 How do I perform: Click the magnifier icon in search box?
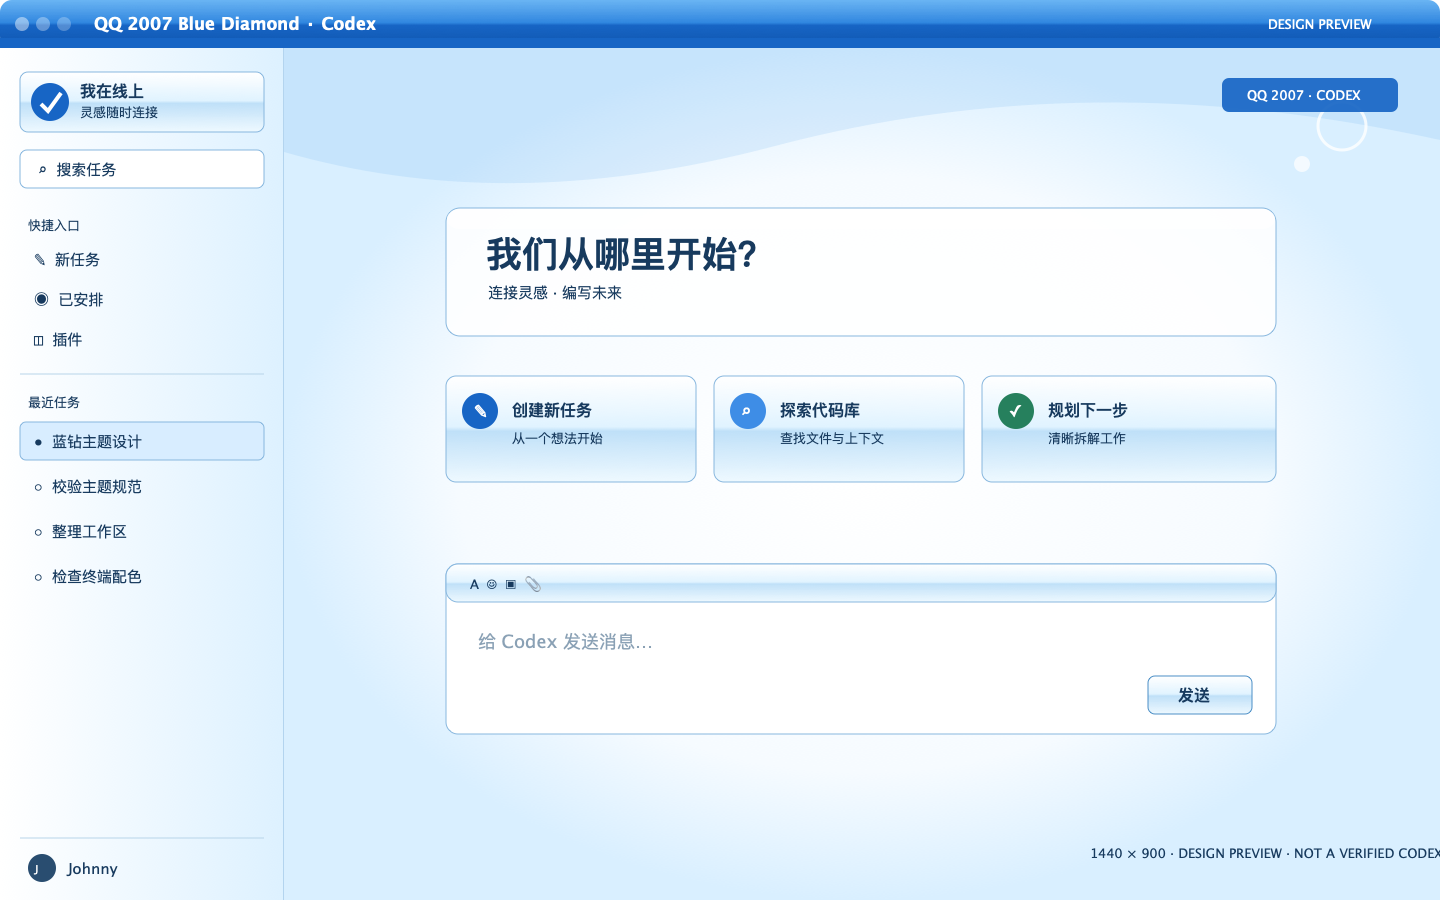point(42,170)
